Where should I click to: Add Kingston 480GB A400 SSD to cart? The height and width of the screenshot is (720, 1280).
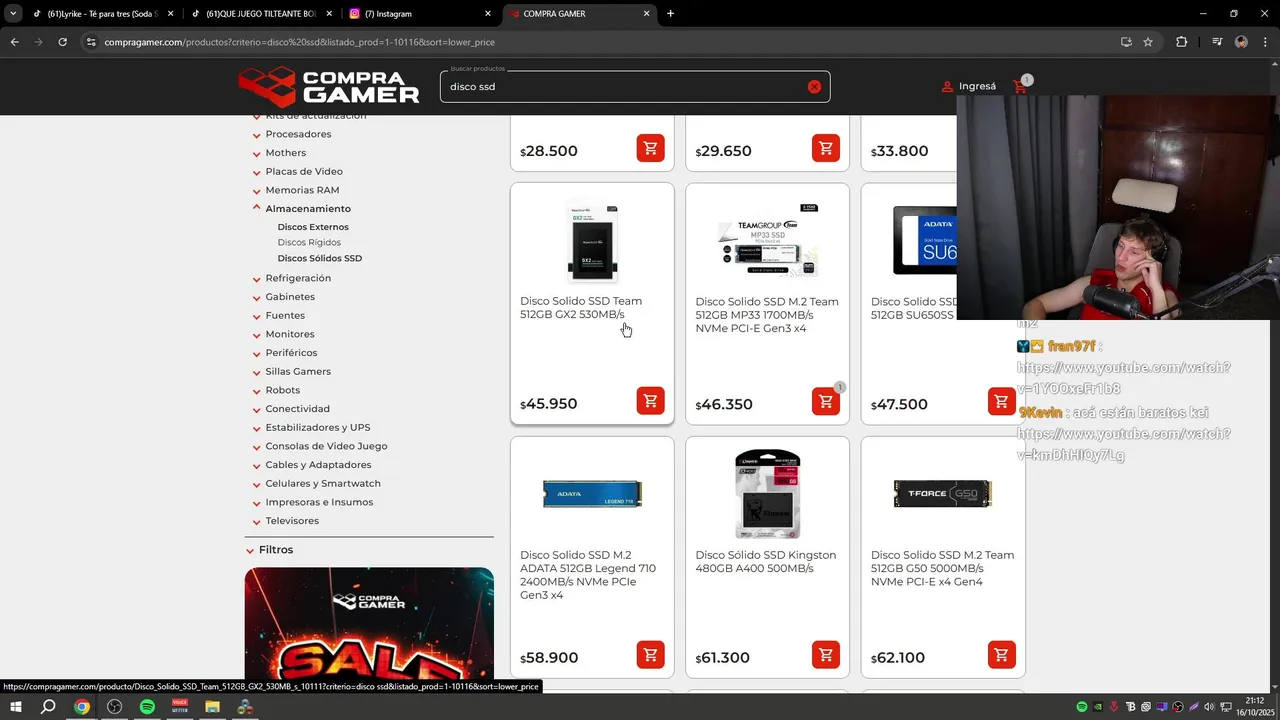tap(825, 655)
